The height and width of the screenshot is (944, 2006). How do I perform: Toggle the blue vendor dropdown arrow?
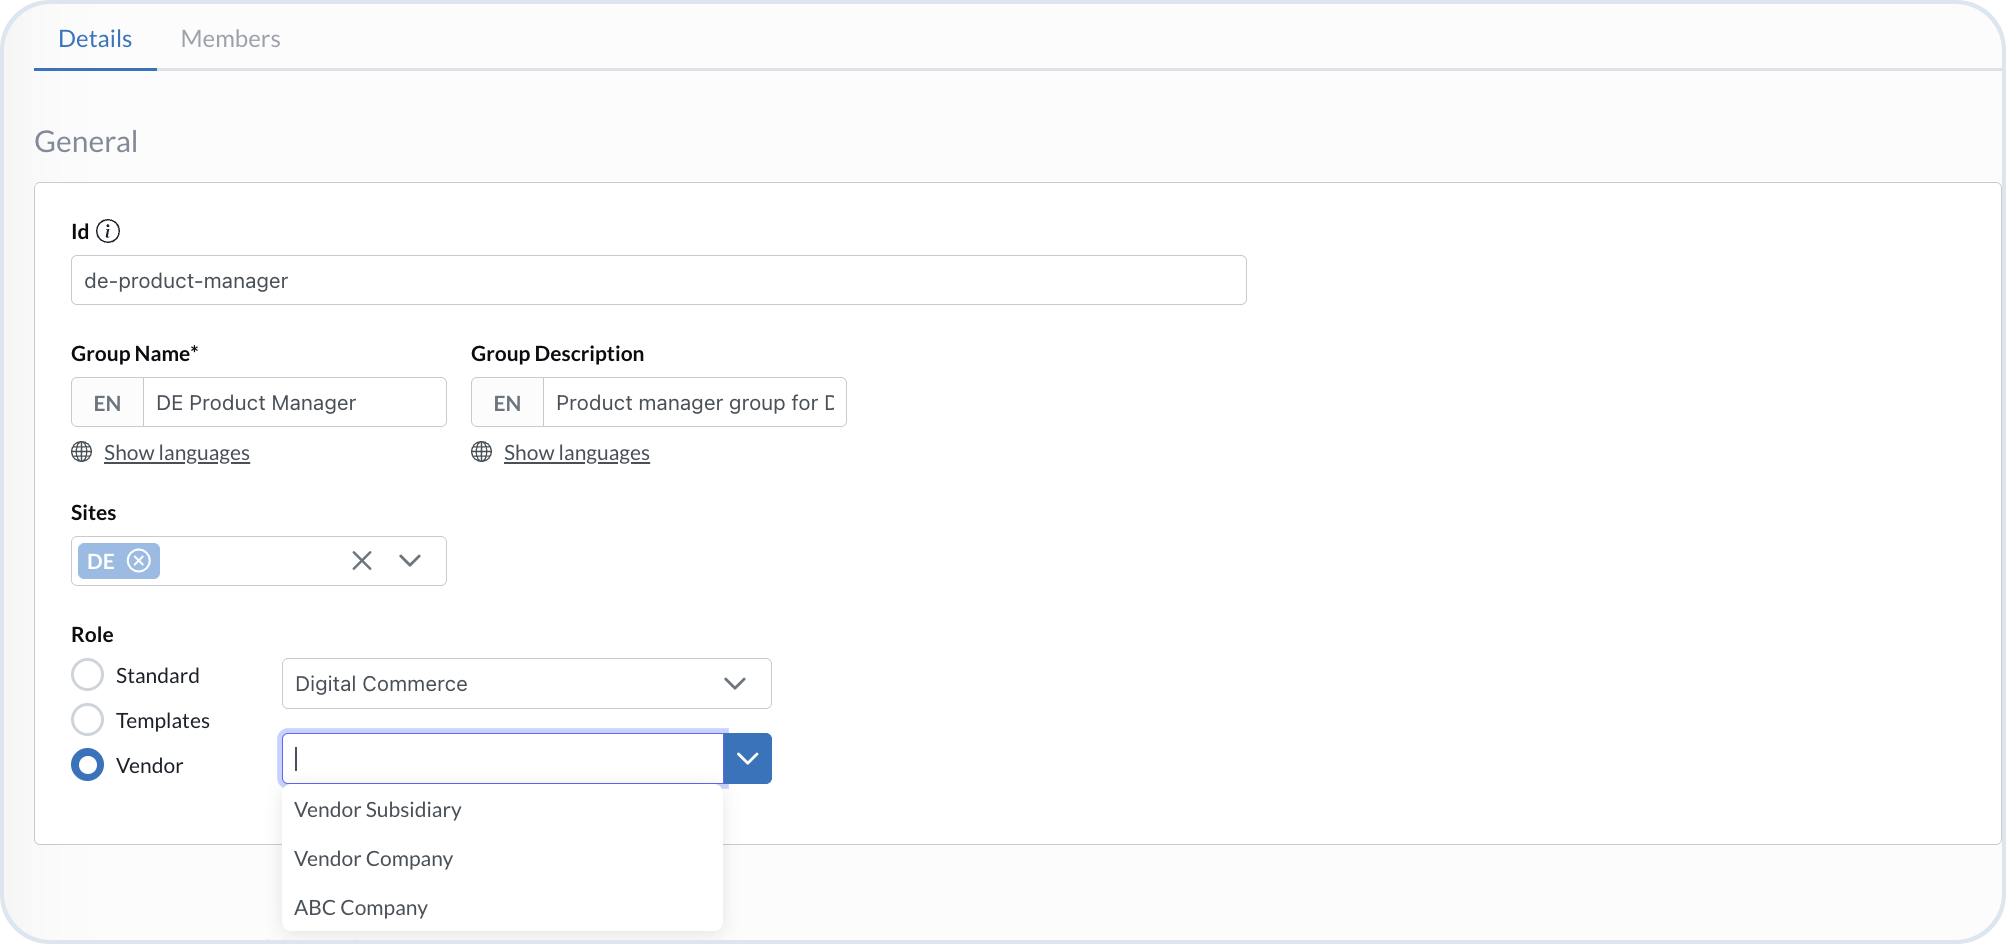[x=747, y=758]
